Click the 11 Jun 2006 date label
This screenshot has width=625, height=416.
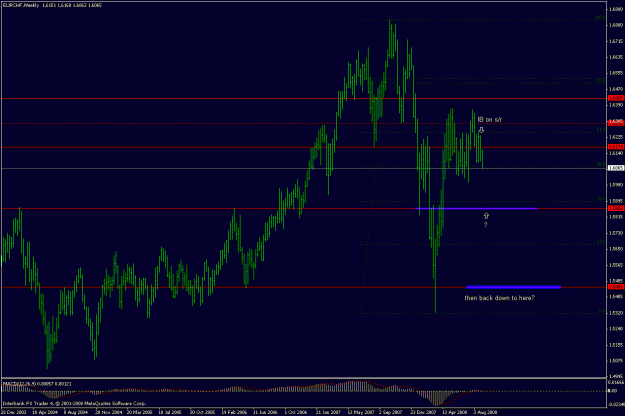coord(265,412)
